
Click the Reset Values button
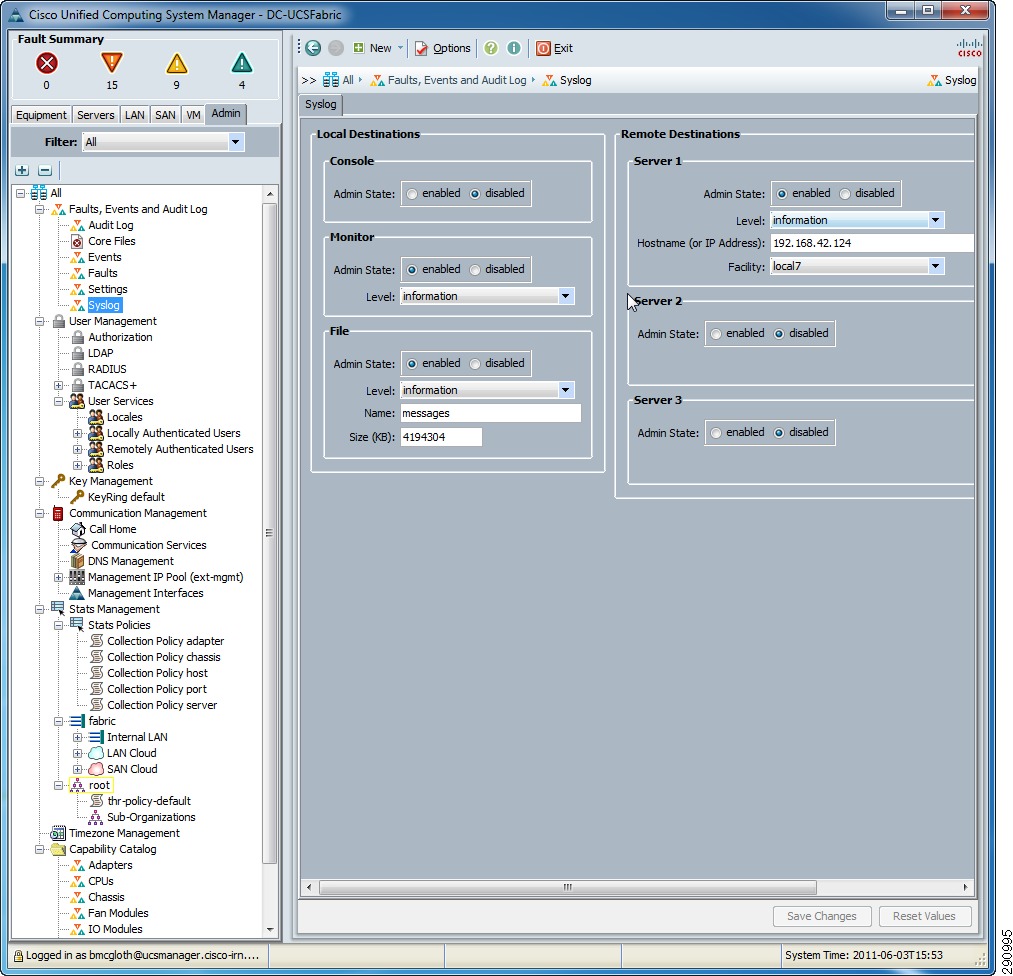click(924, 916)
